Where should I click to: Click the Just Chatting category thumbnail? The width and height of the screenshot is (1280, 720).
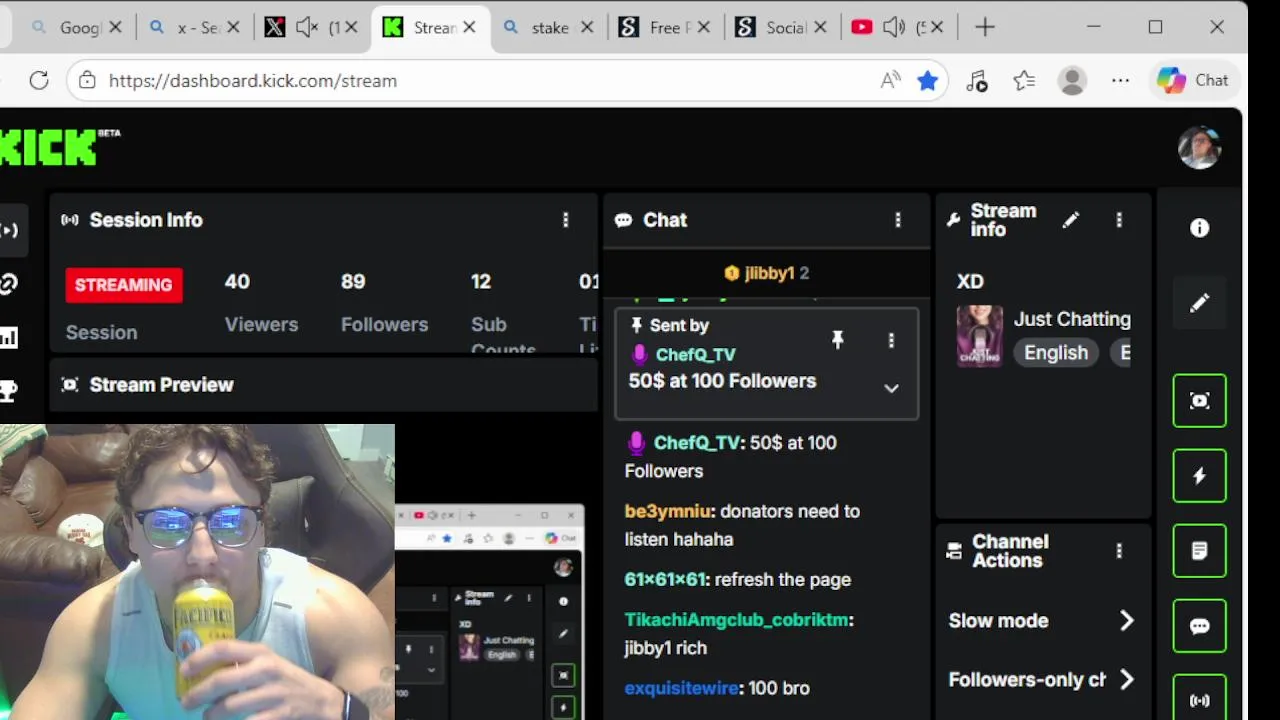pyautogui.click(x=980, y=336)
